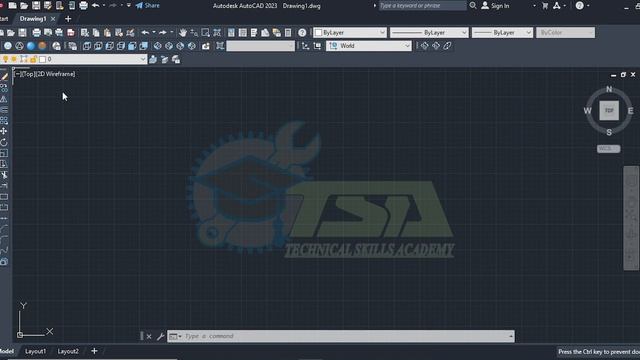Expand the standard toolbar Undo dropdown arrow
This screenshot has height=360, width=640.
153,33
